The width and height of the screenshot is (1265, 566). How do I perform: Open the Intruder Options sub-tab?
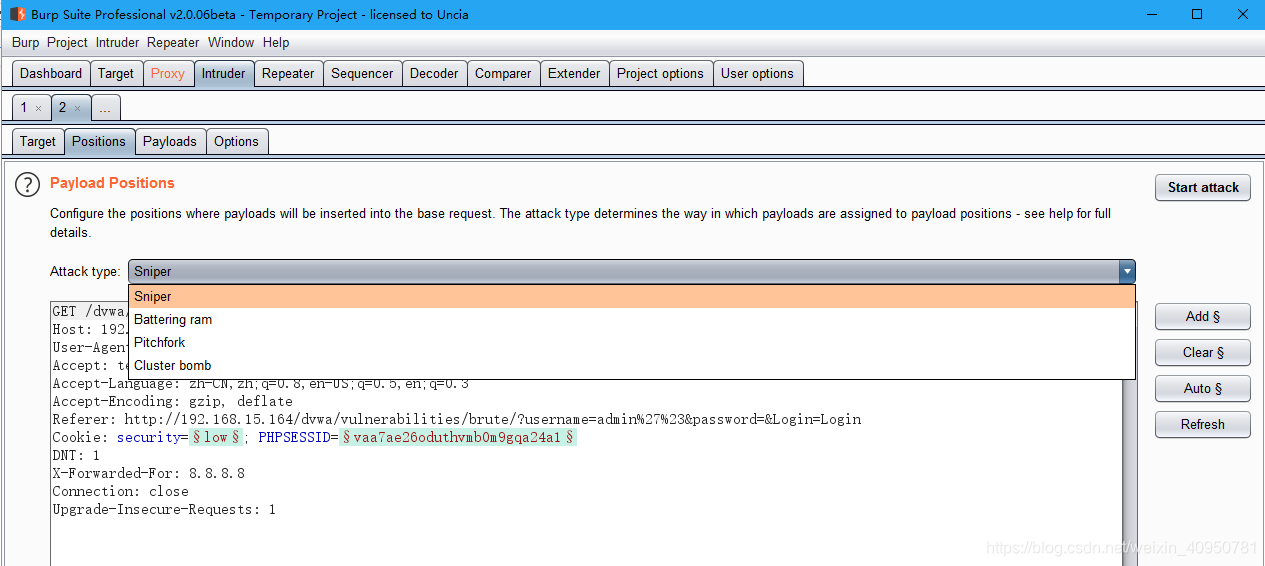(x=236, y=141)
